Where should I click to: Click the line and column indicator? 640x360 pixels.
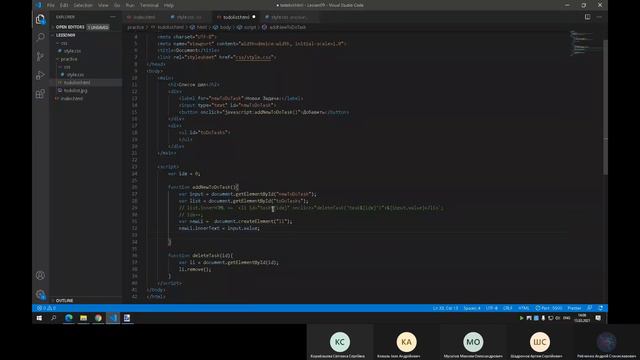(x=445, y=308)
